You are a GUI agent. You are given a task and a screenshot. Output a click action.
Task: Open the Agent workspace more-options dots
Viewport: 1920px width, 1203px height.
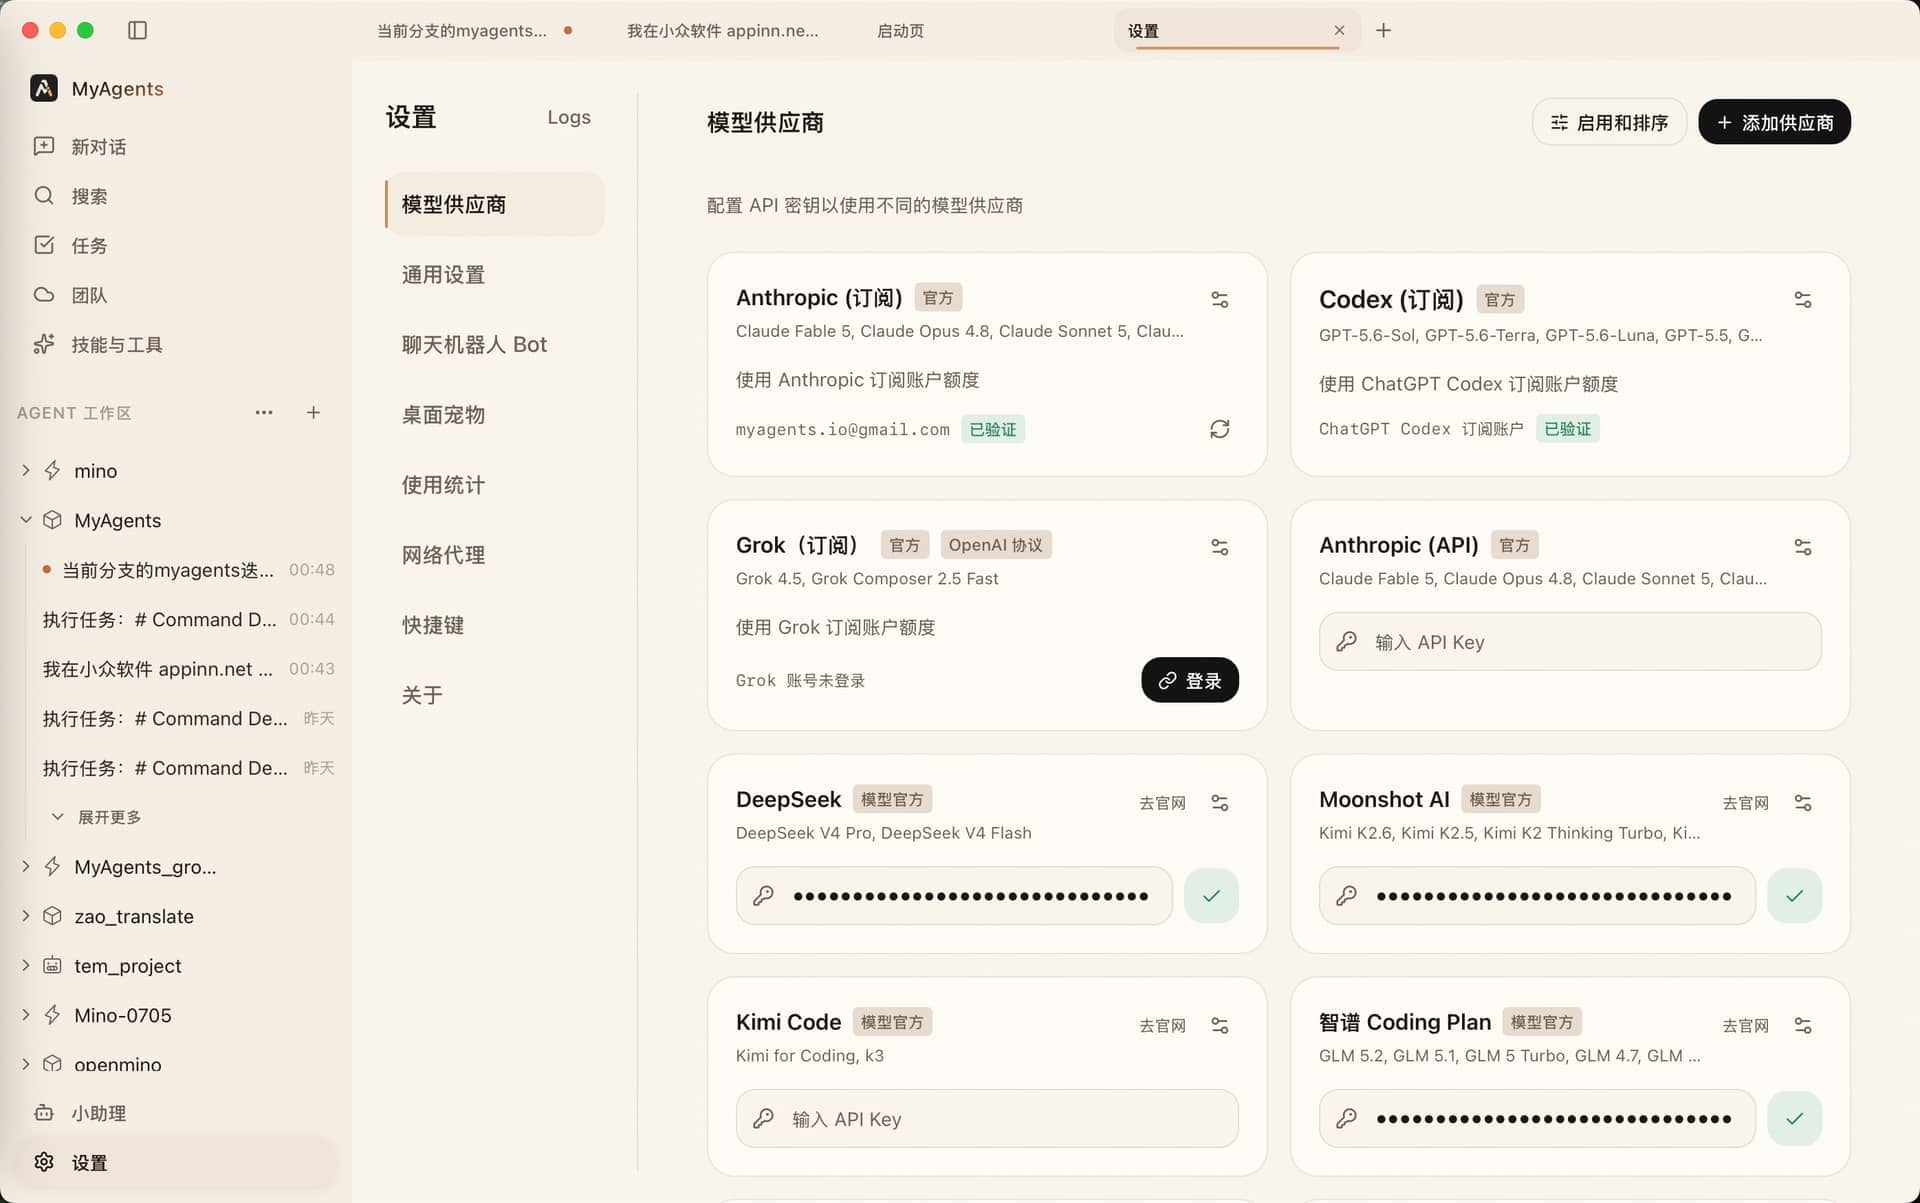click(264, 412)
